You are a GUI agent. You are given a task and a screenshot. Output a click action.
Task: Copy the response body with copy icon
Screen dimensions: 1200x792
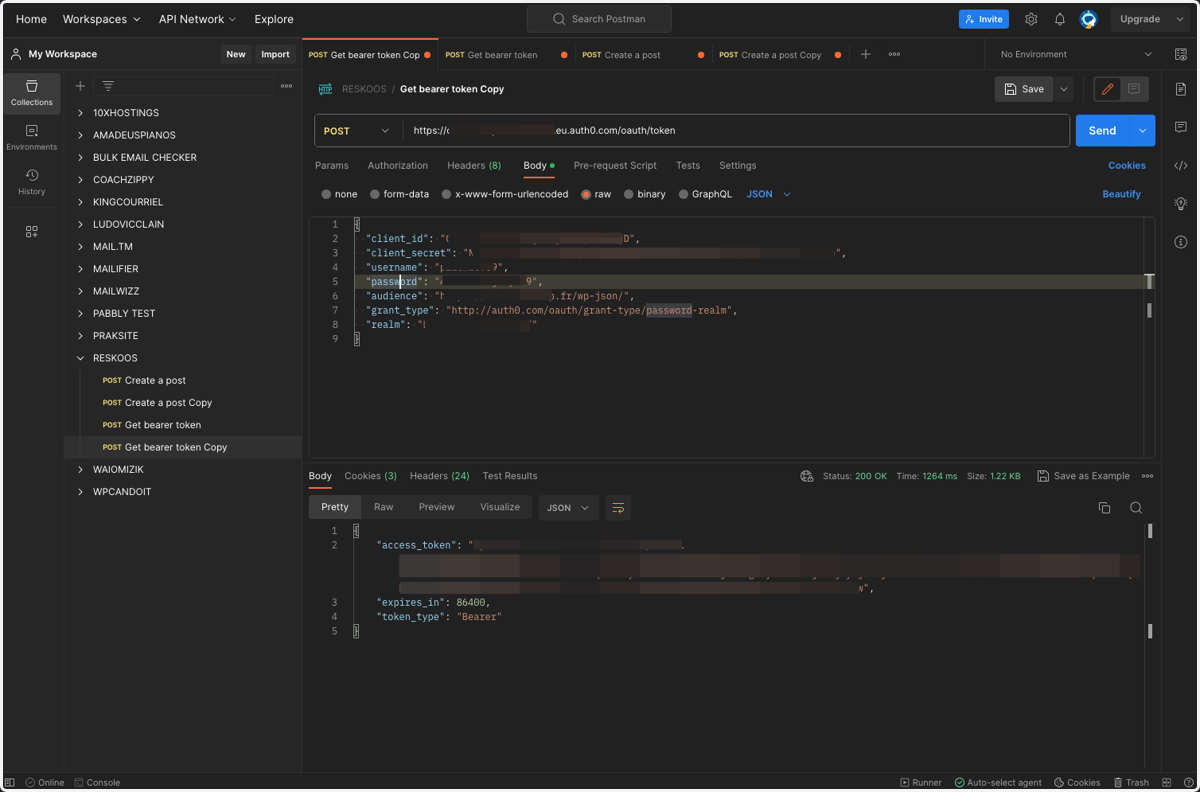coord(1104,508)
